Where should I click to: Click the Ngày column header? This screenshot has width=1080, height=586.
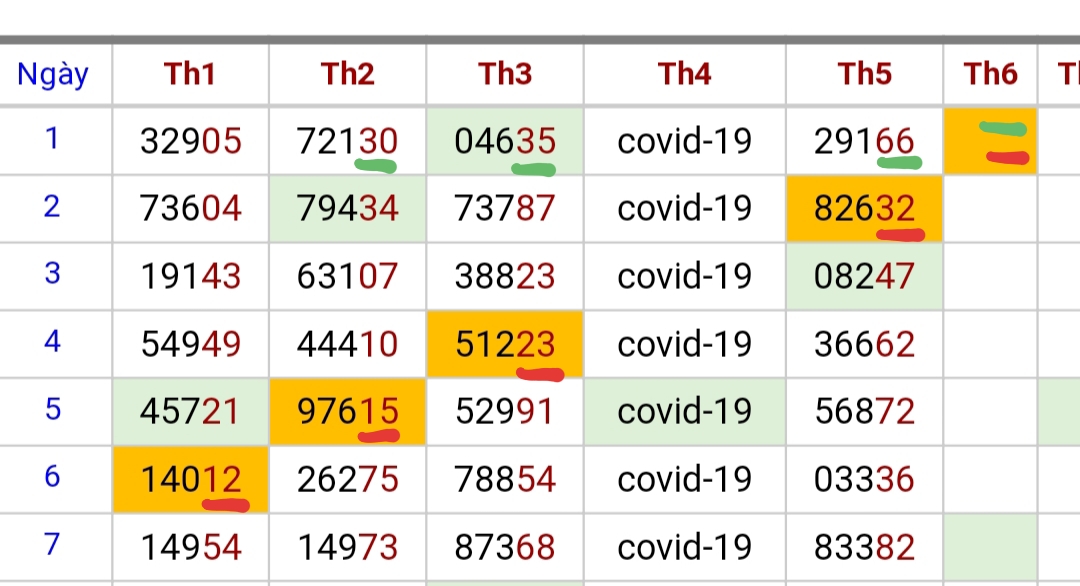click(x=53, y=74)
